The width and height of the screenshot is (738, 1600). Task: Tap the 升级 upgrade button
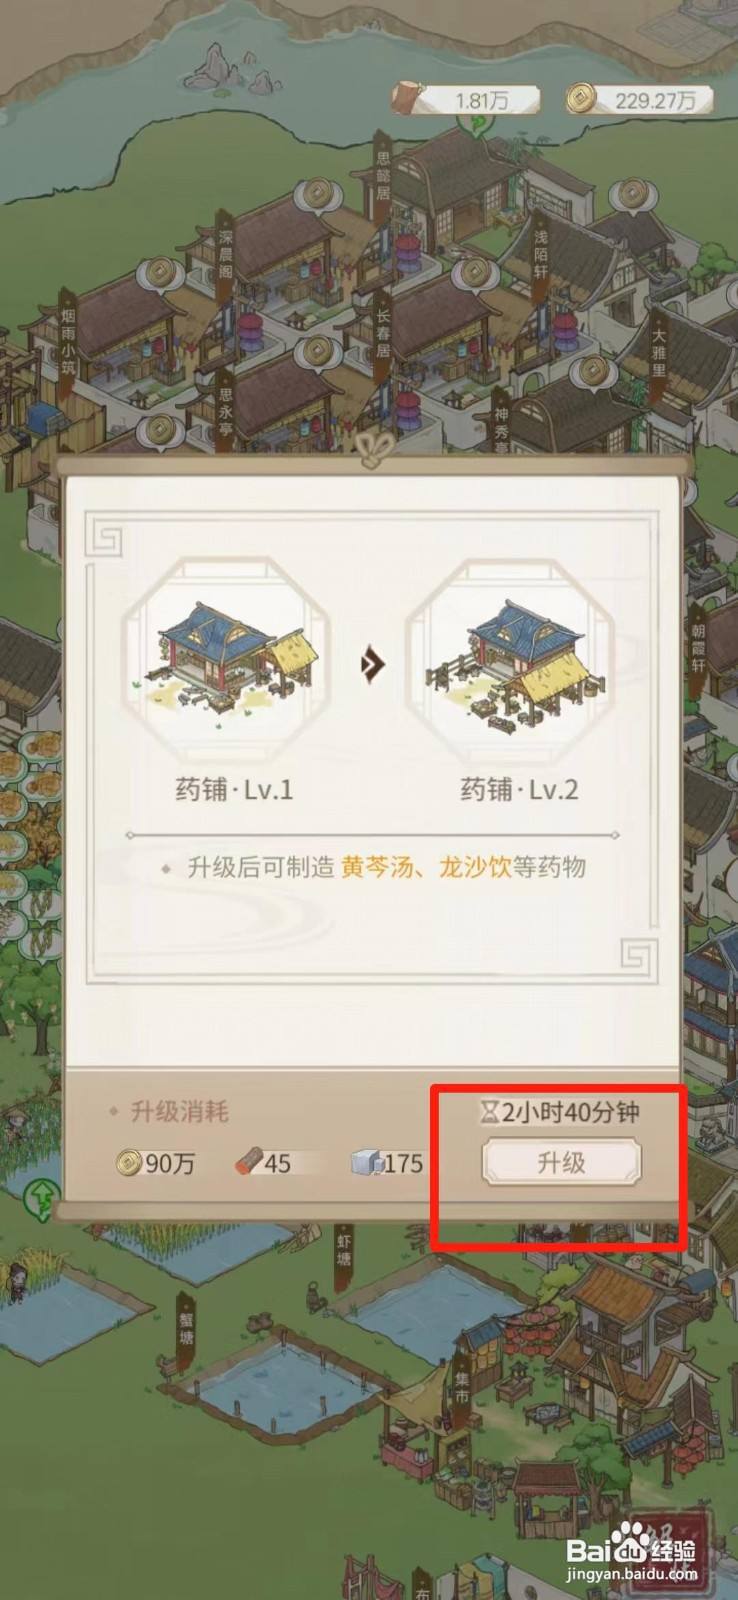(561, 1162)
